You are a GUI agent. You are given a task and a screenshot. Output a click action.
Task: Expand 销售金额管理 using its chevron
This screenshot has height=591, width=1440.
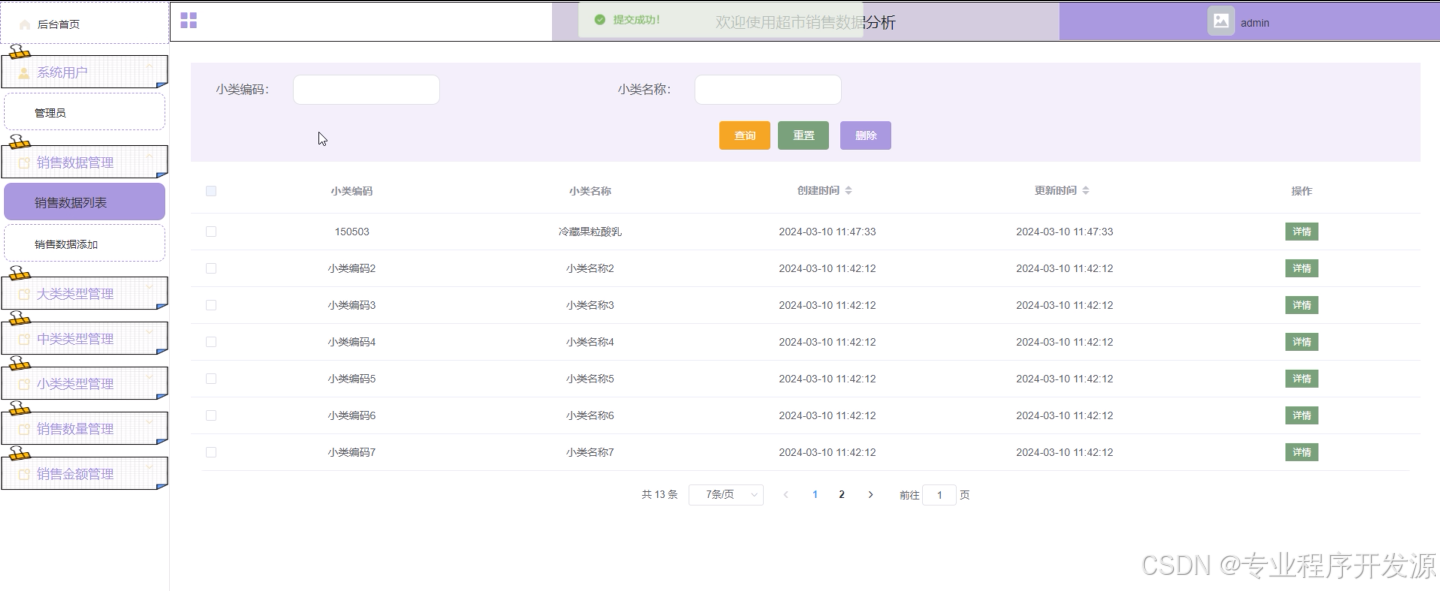[150, 468]
